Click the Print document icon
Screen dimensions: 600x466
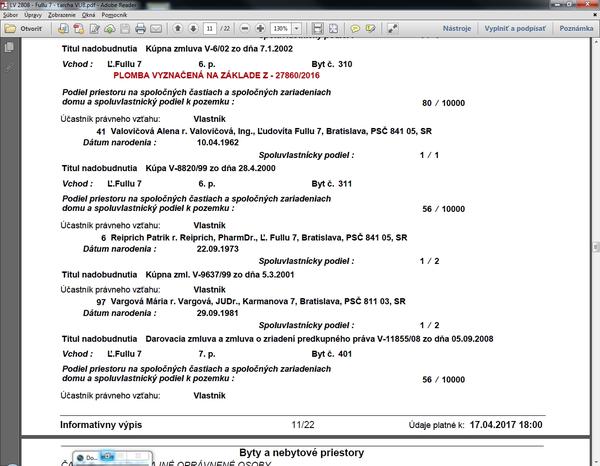141,29
